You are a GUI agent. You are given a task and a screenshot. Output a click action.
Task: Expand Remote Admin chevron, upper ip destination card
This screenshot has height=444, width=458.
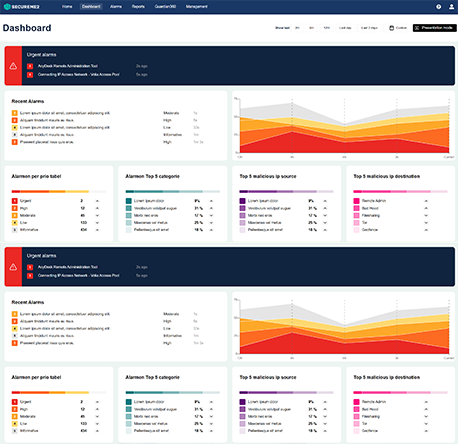[426, 201]
